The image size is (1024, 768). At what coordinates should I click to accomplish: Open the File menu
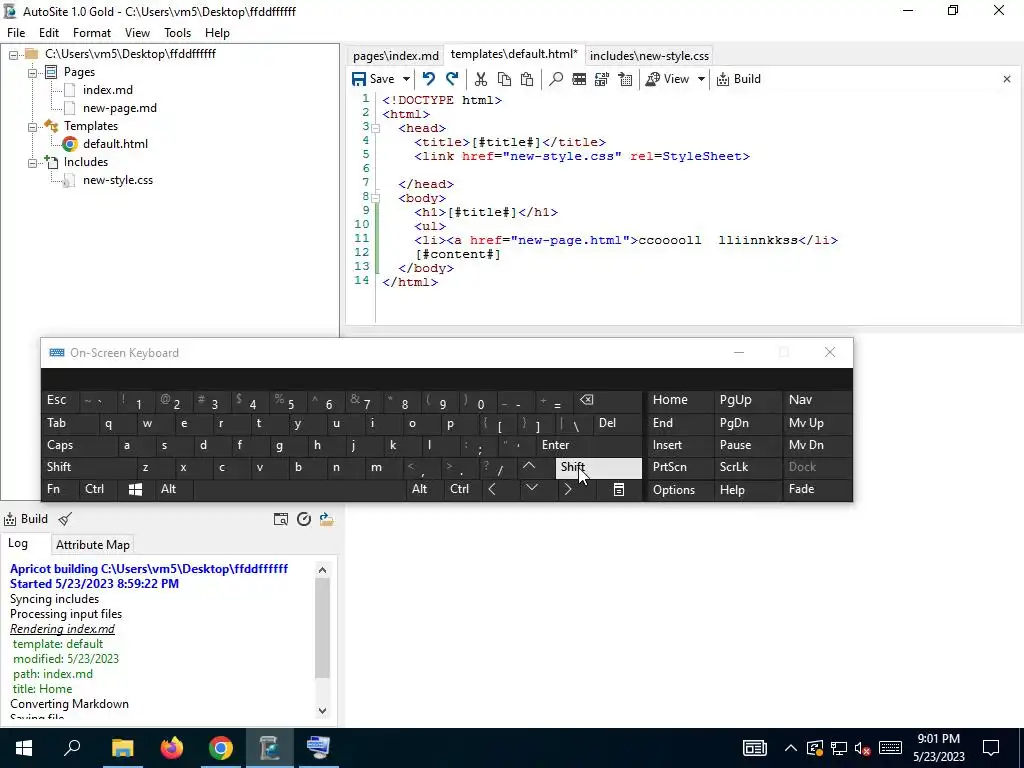point(16,33)
